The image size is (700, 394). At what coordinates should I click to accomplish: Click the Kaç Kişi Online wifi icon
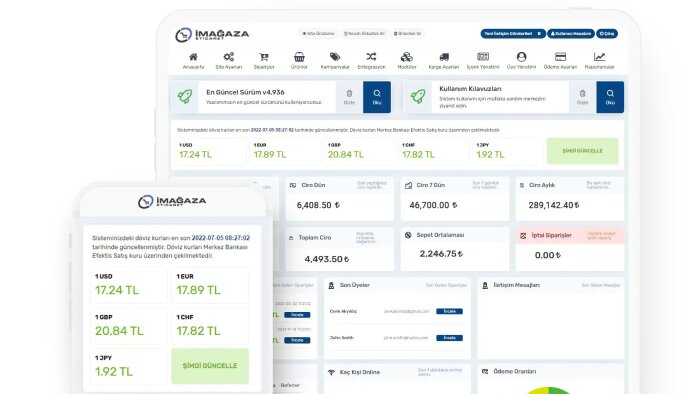[x=331, y=372]
